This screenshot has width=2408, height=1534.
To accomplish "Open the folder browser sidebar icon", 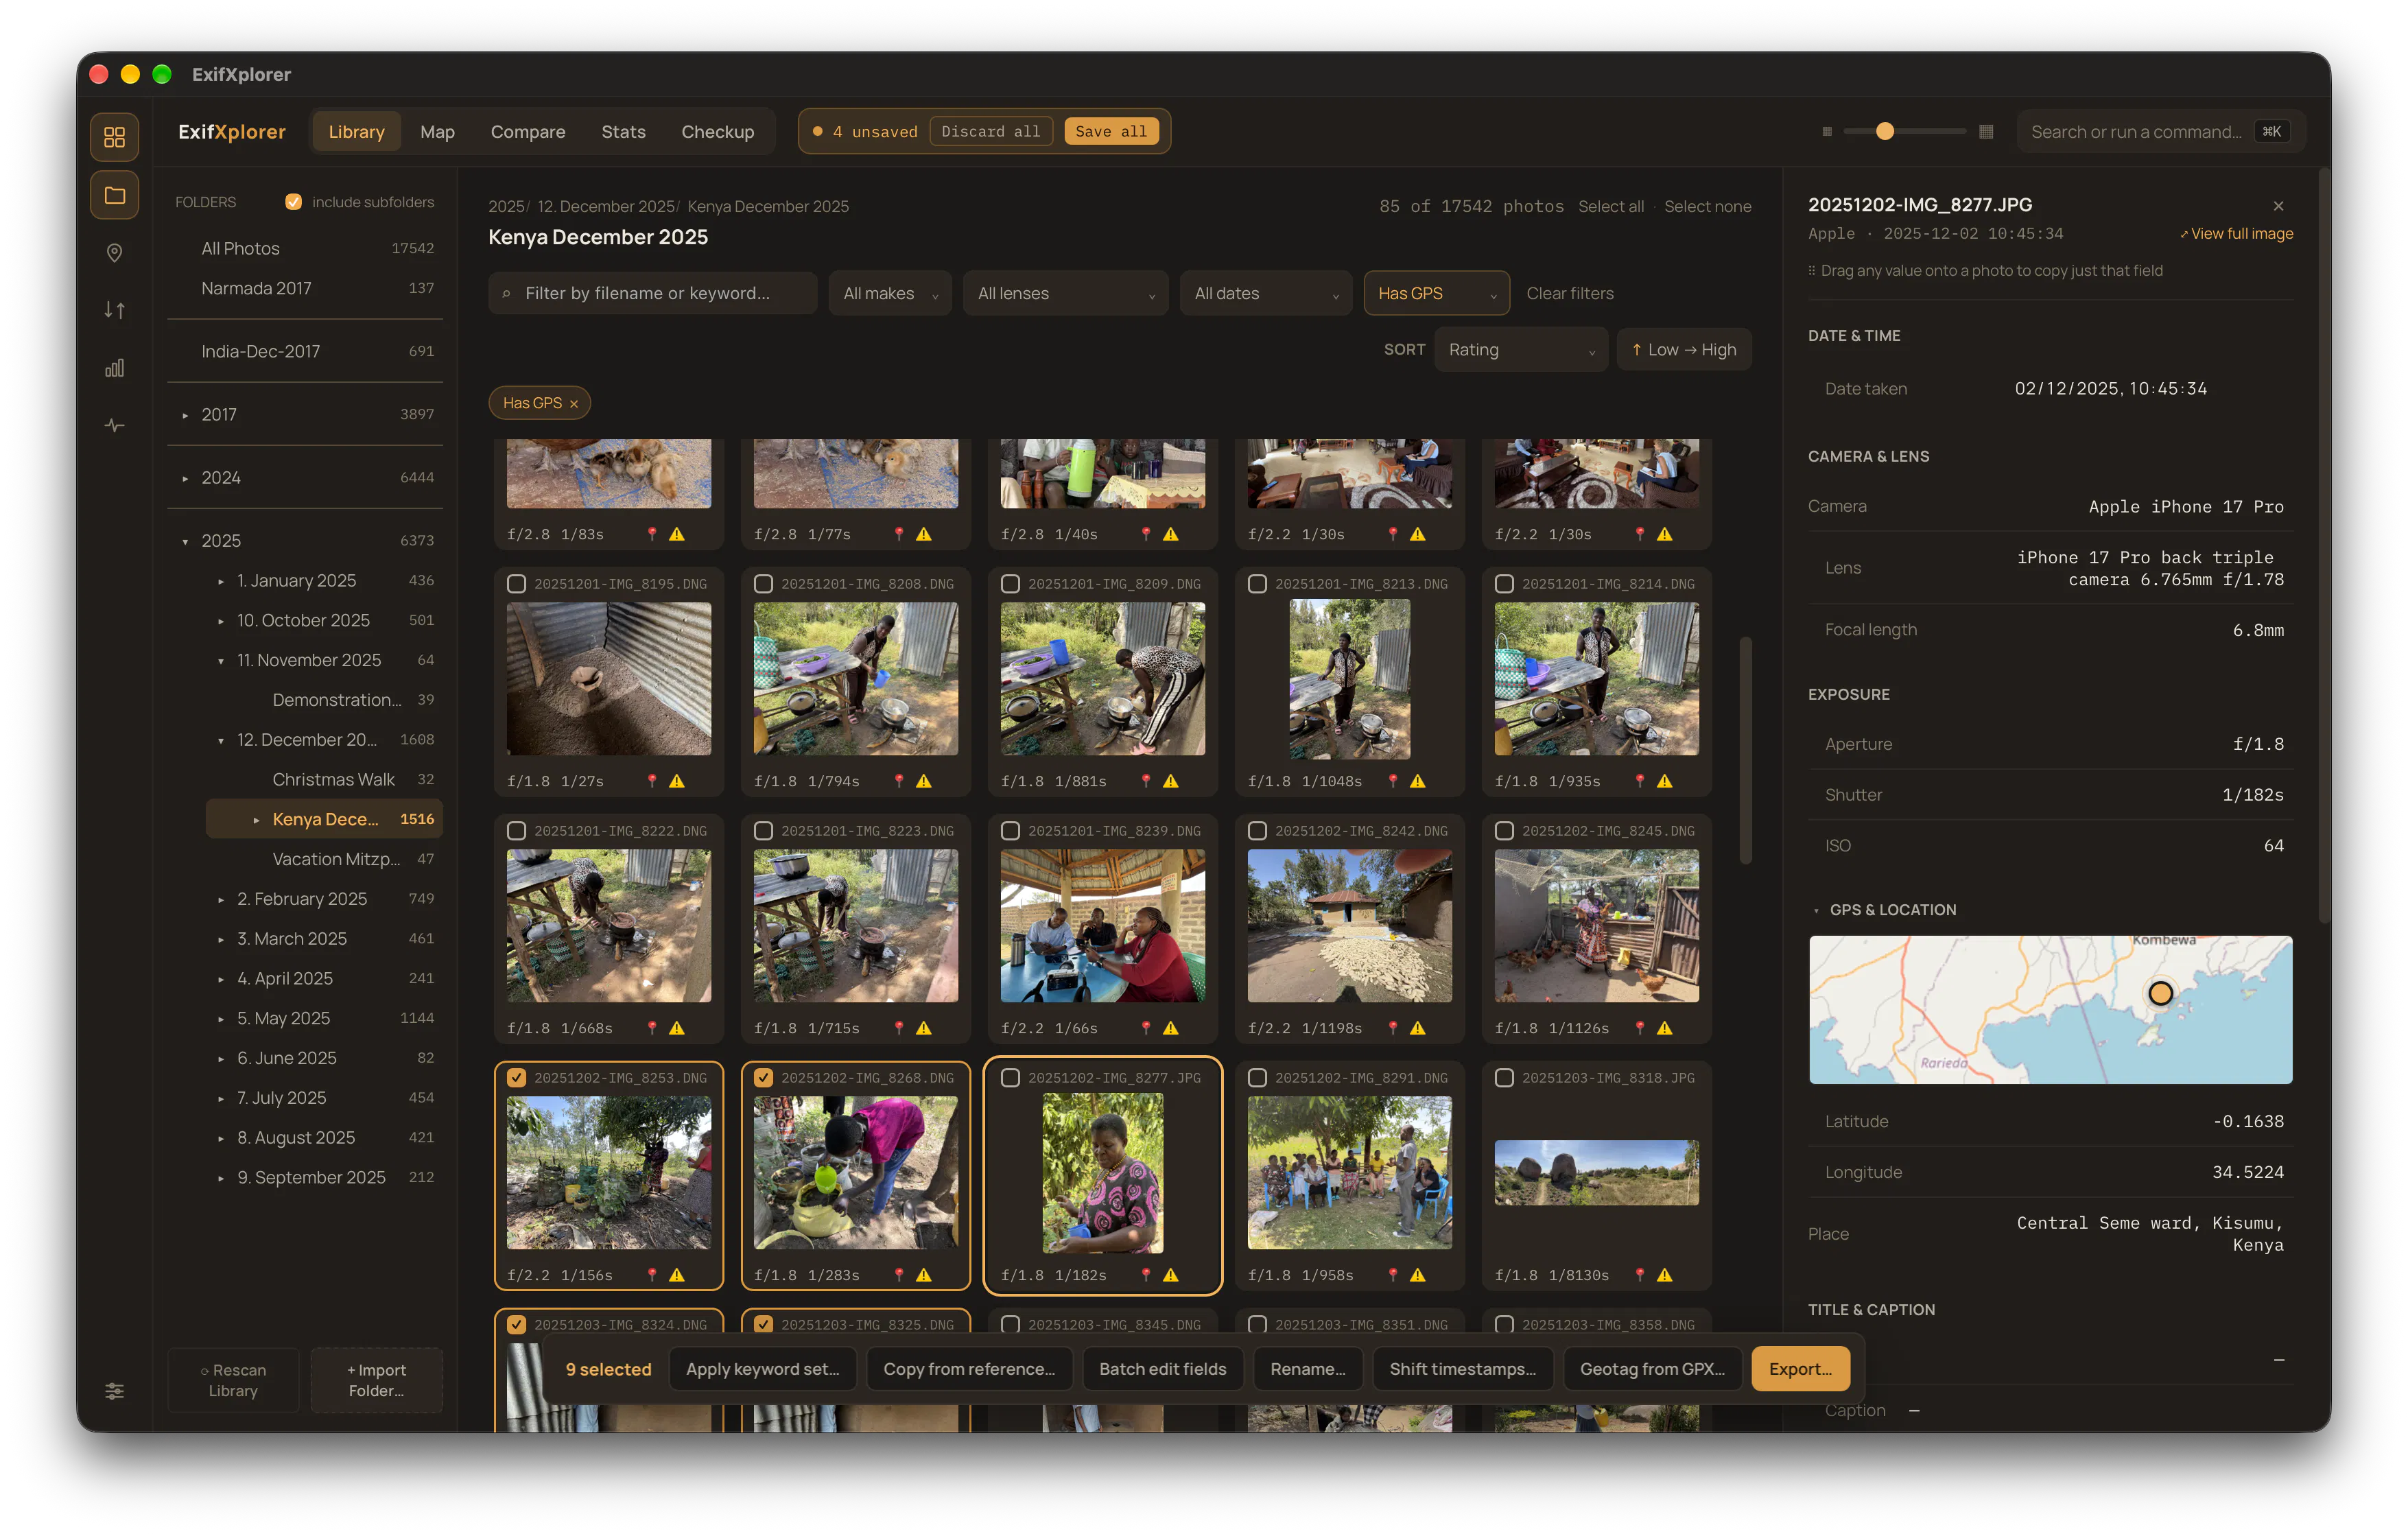I will (x=114, y=195).
